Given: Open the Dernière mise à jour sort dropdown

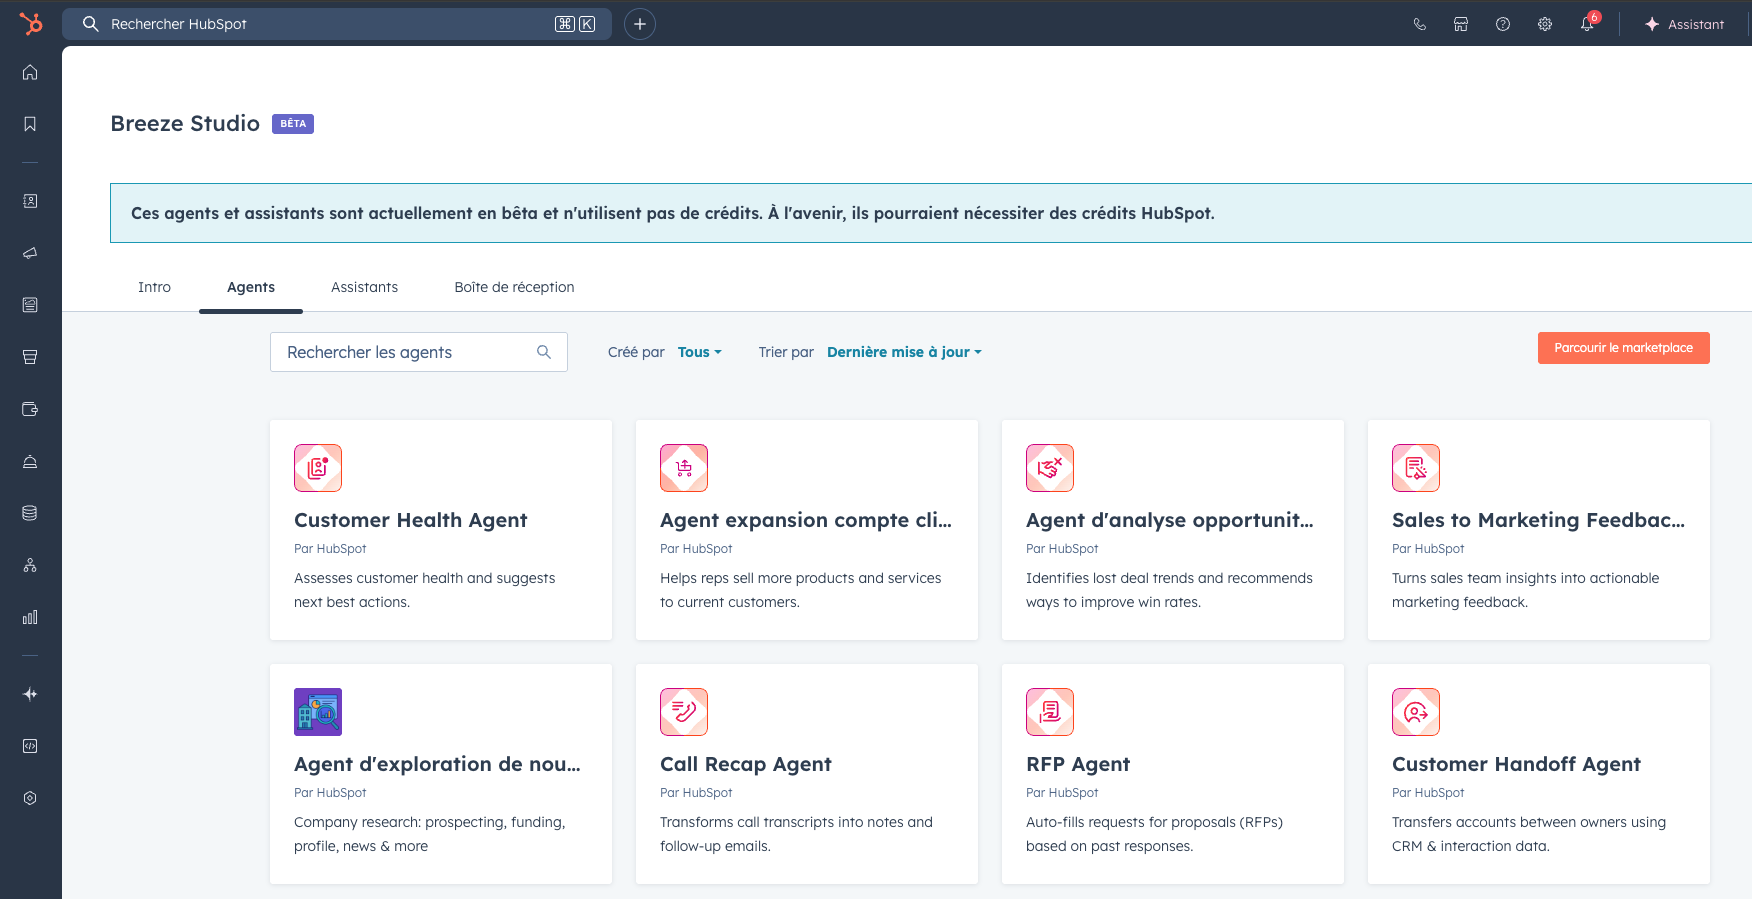Looking at the screenshot, I should 904,352.
